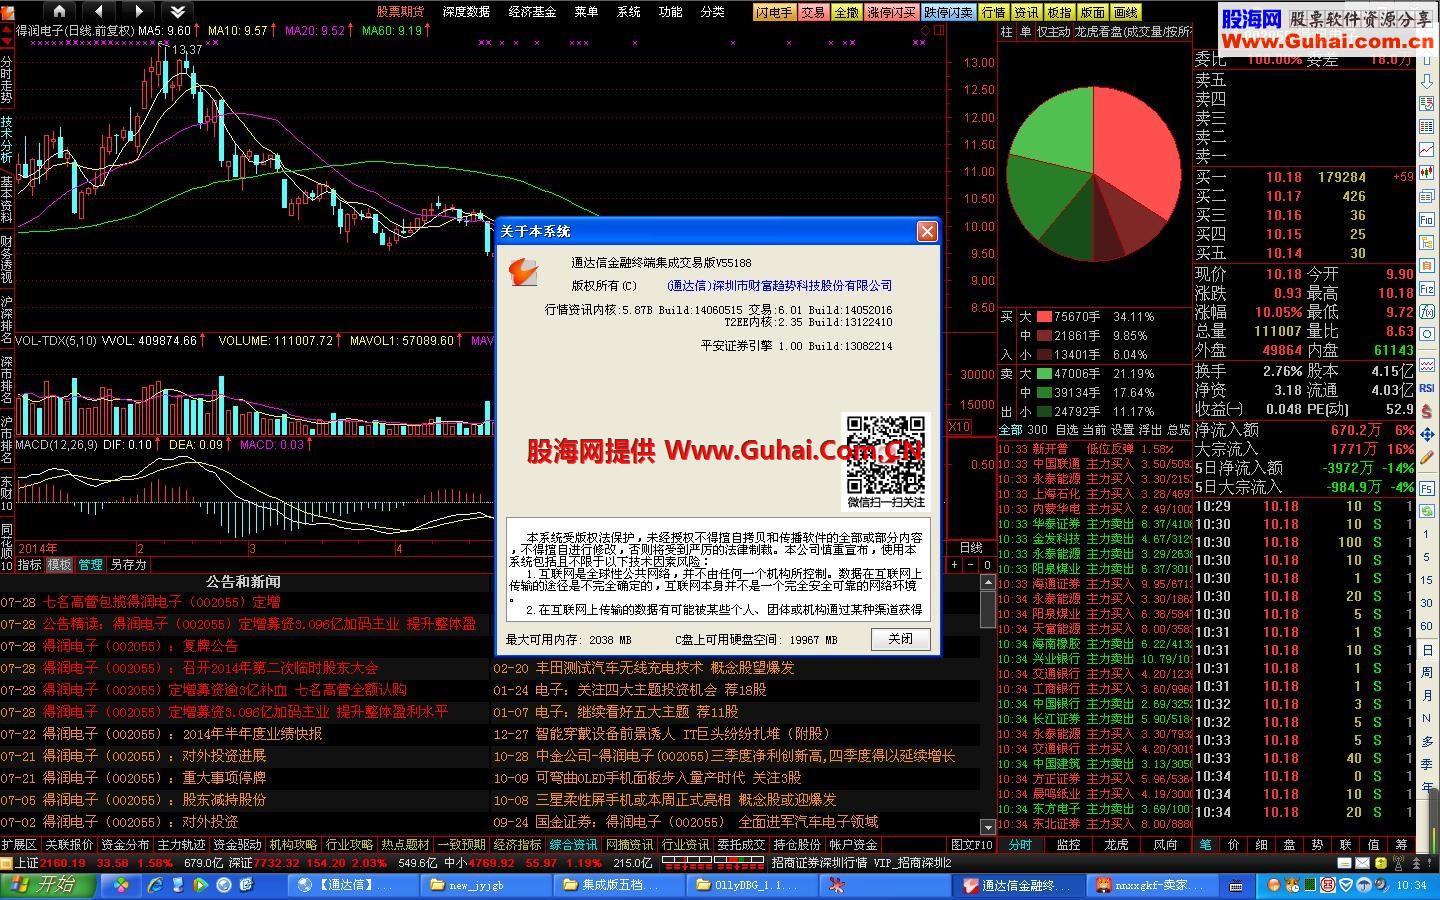Click the 仅主动 filter toggle
The width and height of the screenshot is (1440, 900).
[x=1054, y=32]
